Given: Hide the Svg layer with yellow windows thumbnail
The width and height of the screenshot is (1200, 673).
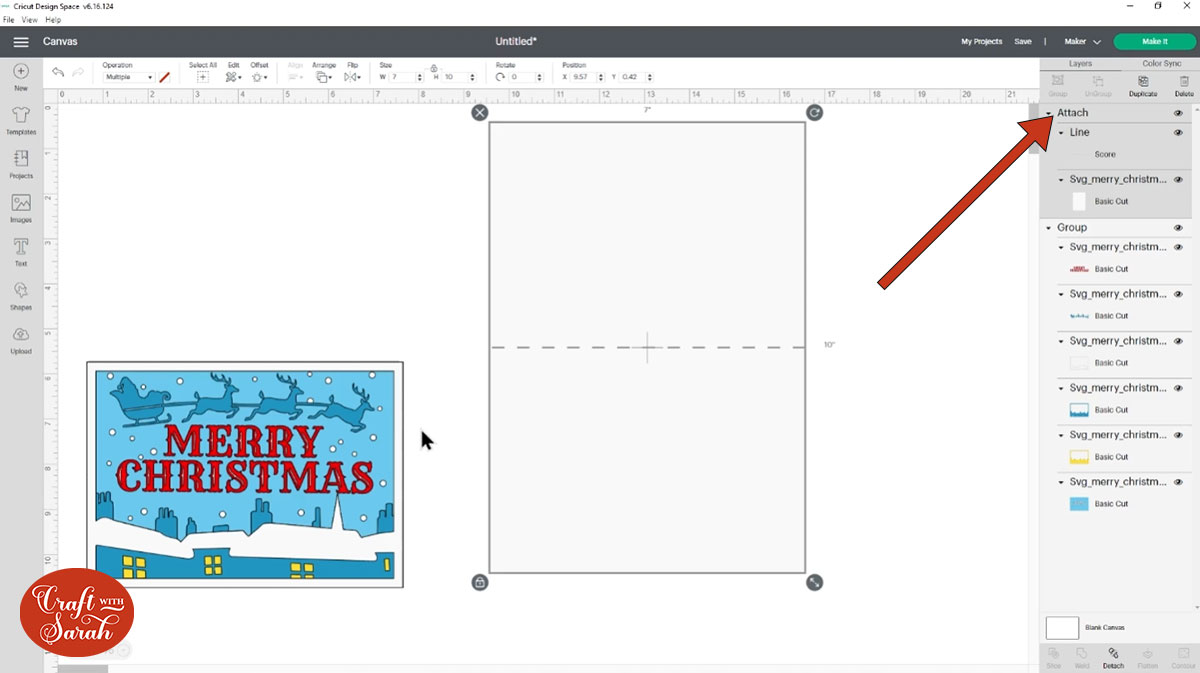Looking at the screenshot, I should point(1178,434).
